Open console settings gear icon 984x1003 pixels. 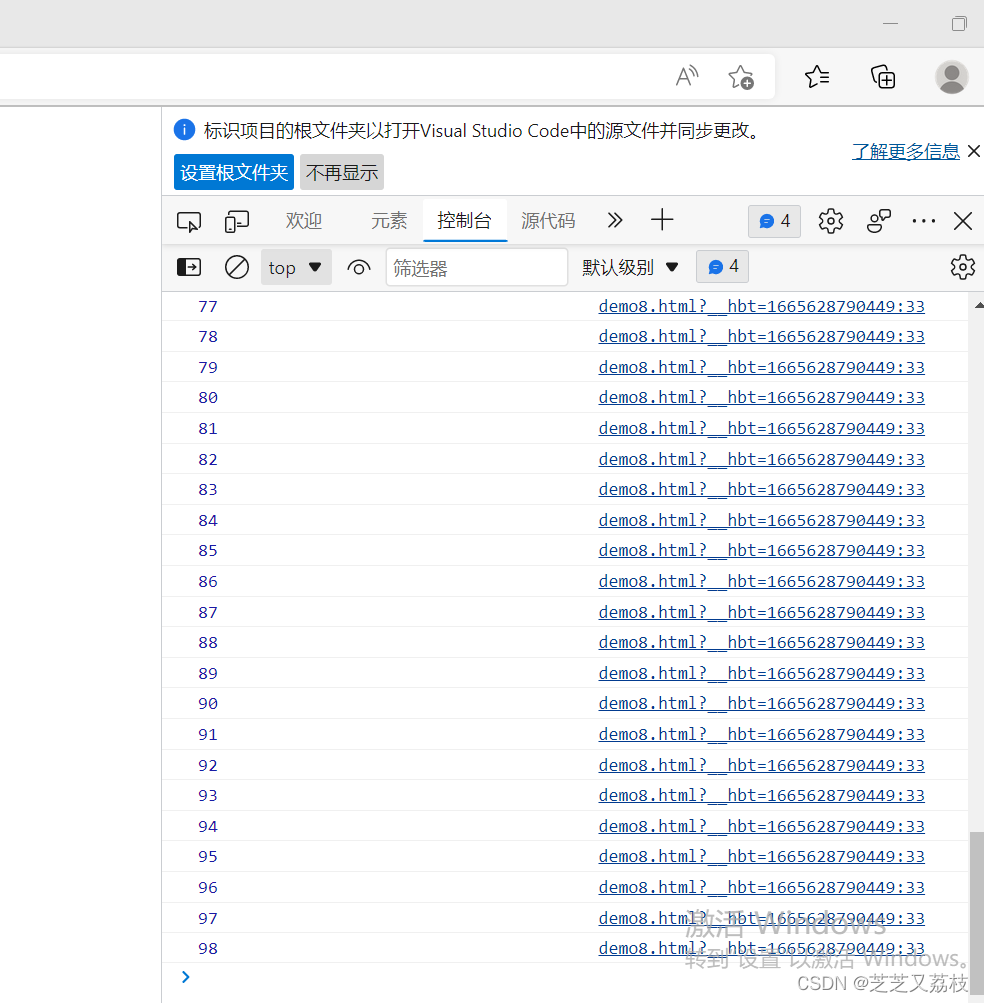coord(962,267)
